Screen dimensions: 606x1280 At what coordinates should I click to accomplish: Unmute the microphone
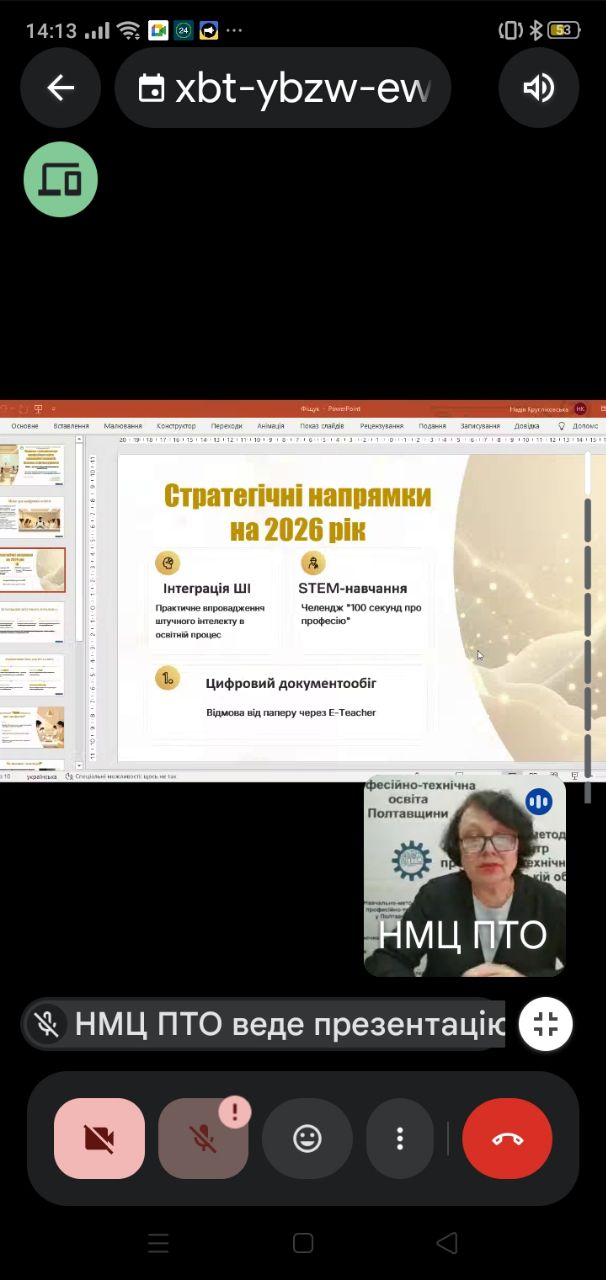click(203, 1138)
